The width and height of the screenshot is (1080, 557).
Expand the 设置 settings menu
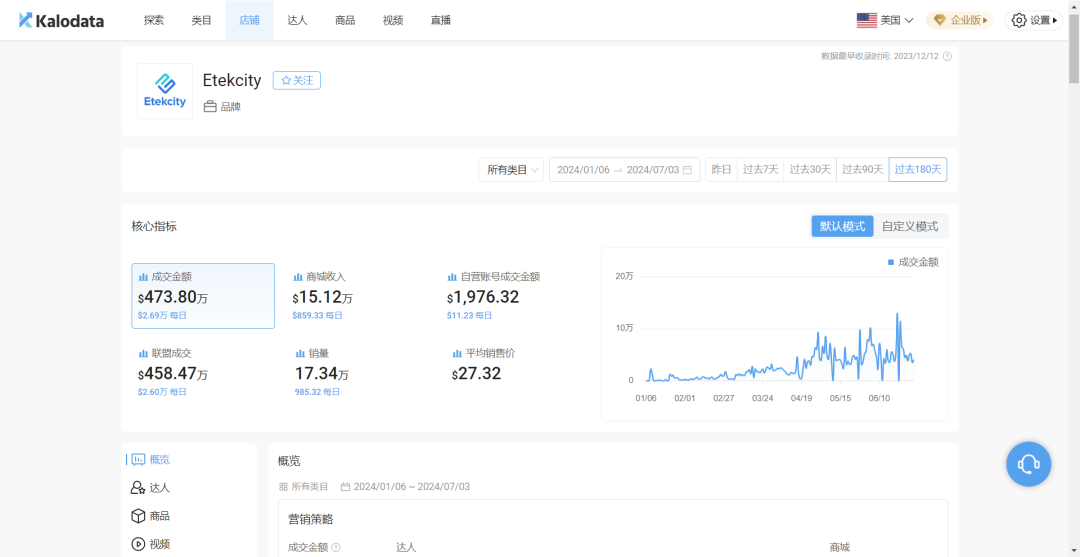pyautogui.click(x=1034, y=20)
